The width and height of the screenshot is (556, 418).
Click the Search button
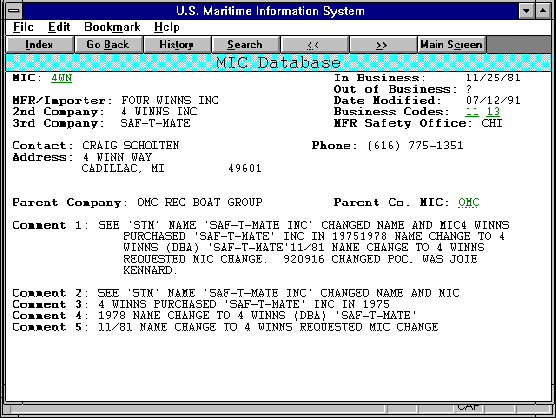tap(245, 45)
